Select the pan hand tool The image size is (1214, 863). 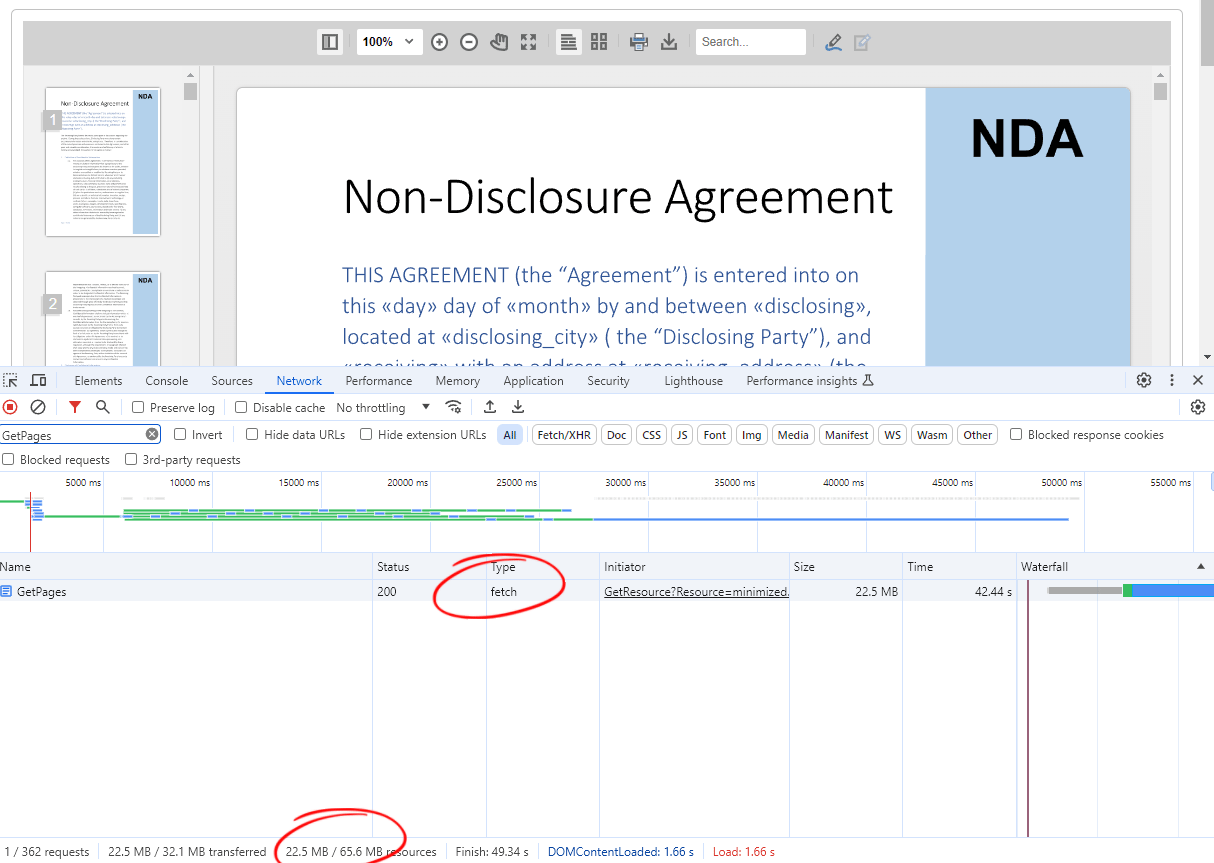[499, 42]
